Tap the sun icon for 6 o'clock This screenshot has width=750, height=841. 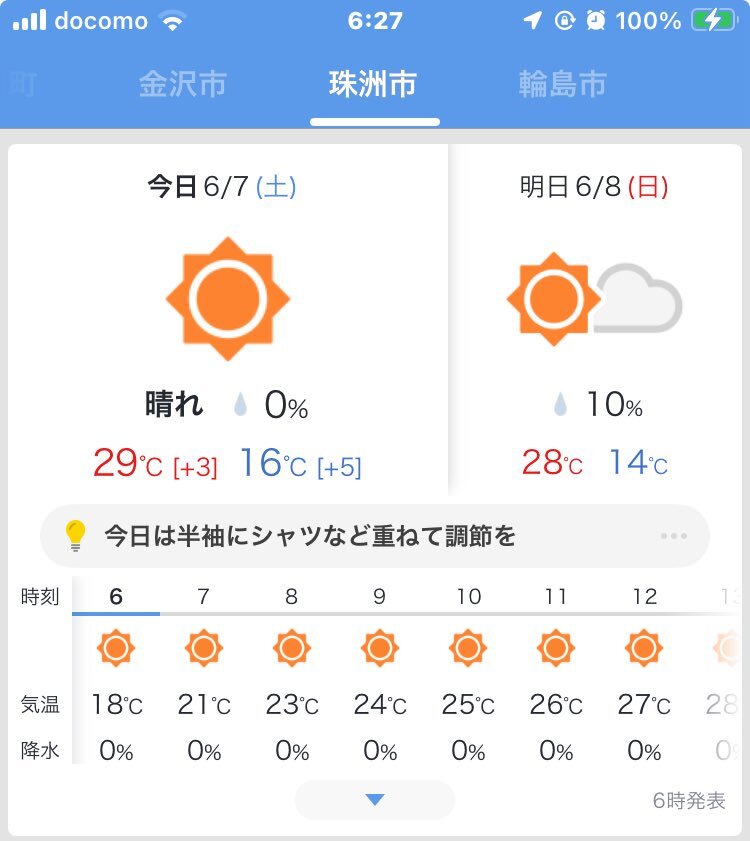(x=116, y=648)
